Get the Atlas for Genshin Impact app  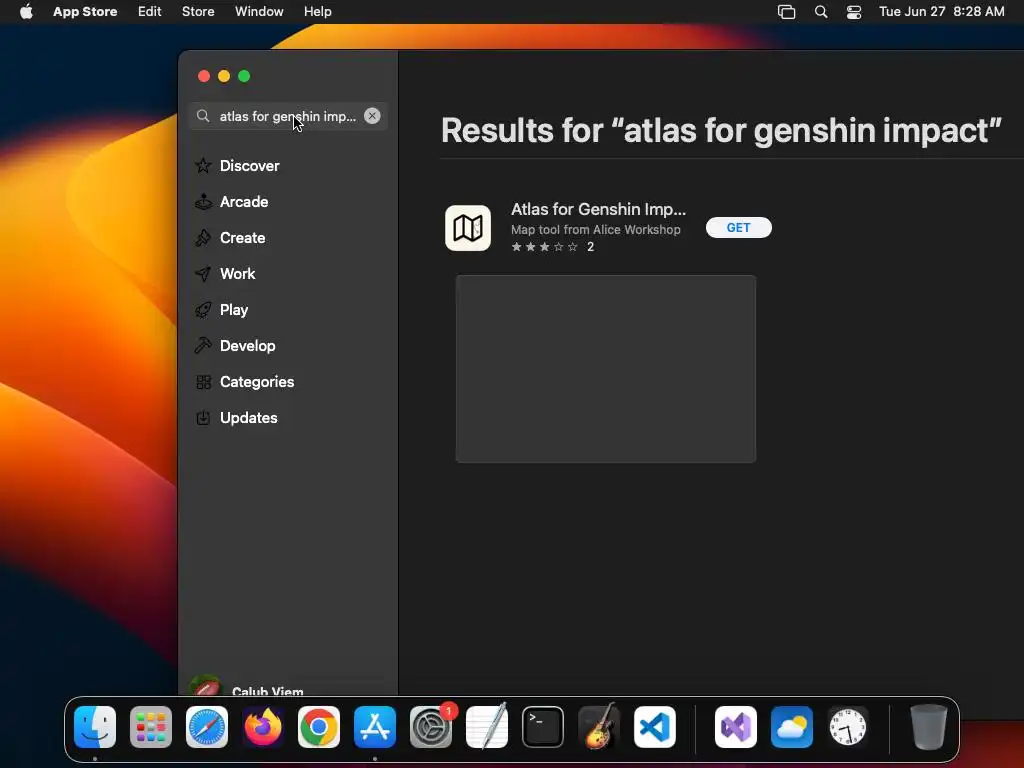(x=739, y=228)
